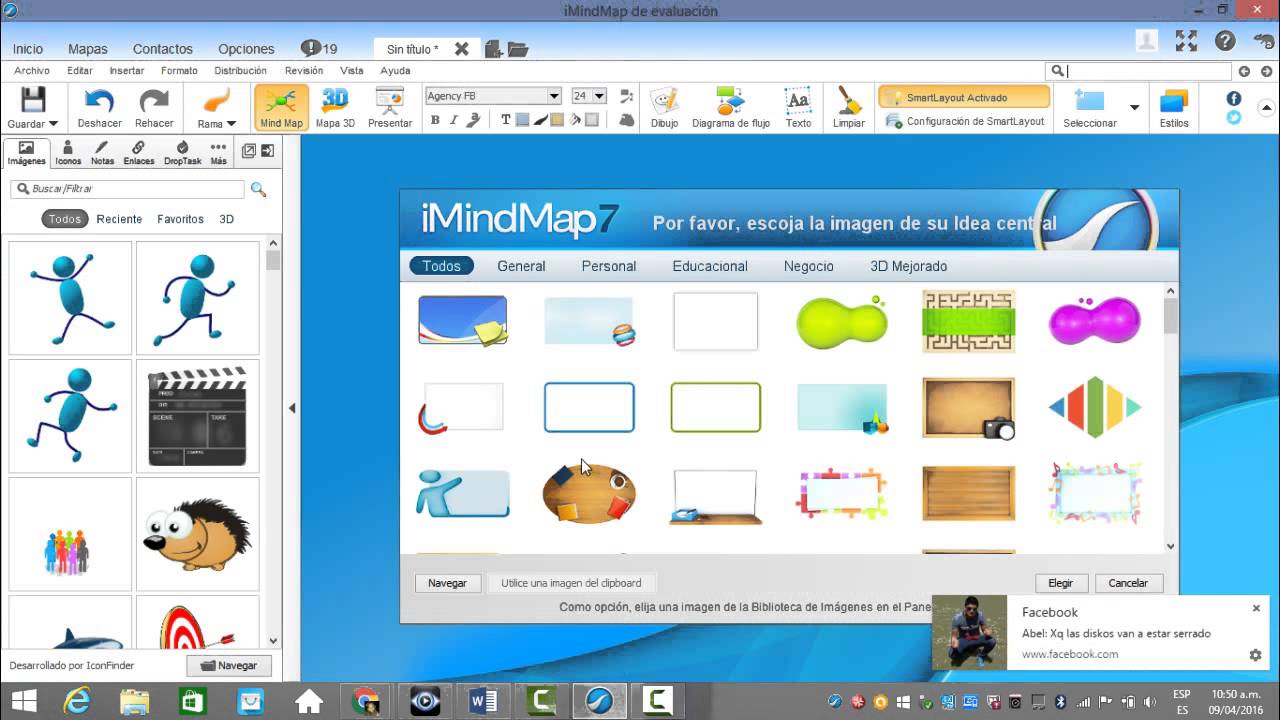Image resolution: width=1280 pixels, height=720 pixels.
Task: Click the Limpiar broom icon
Action: [x=849, y=100]
